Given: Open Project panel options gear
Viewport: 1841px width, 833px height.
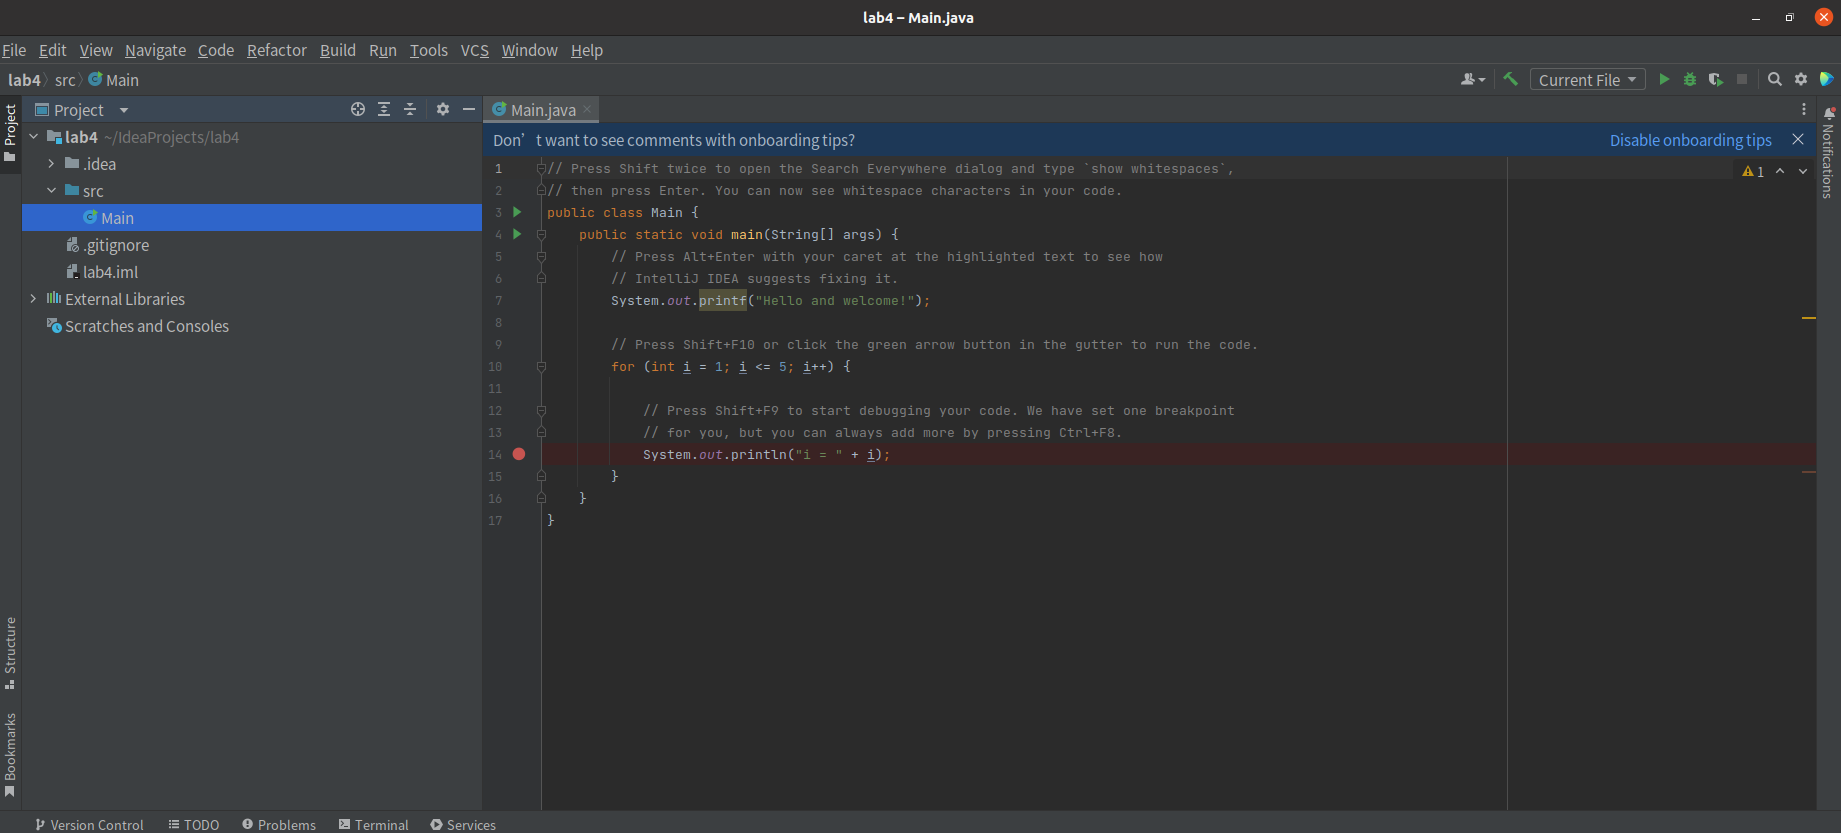Looking at the screenshot, I should pos(443,109).
